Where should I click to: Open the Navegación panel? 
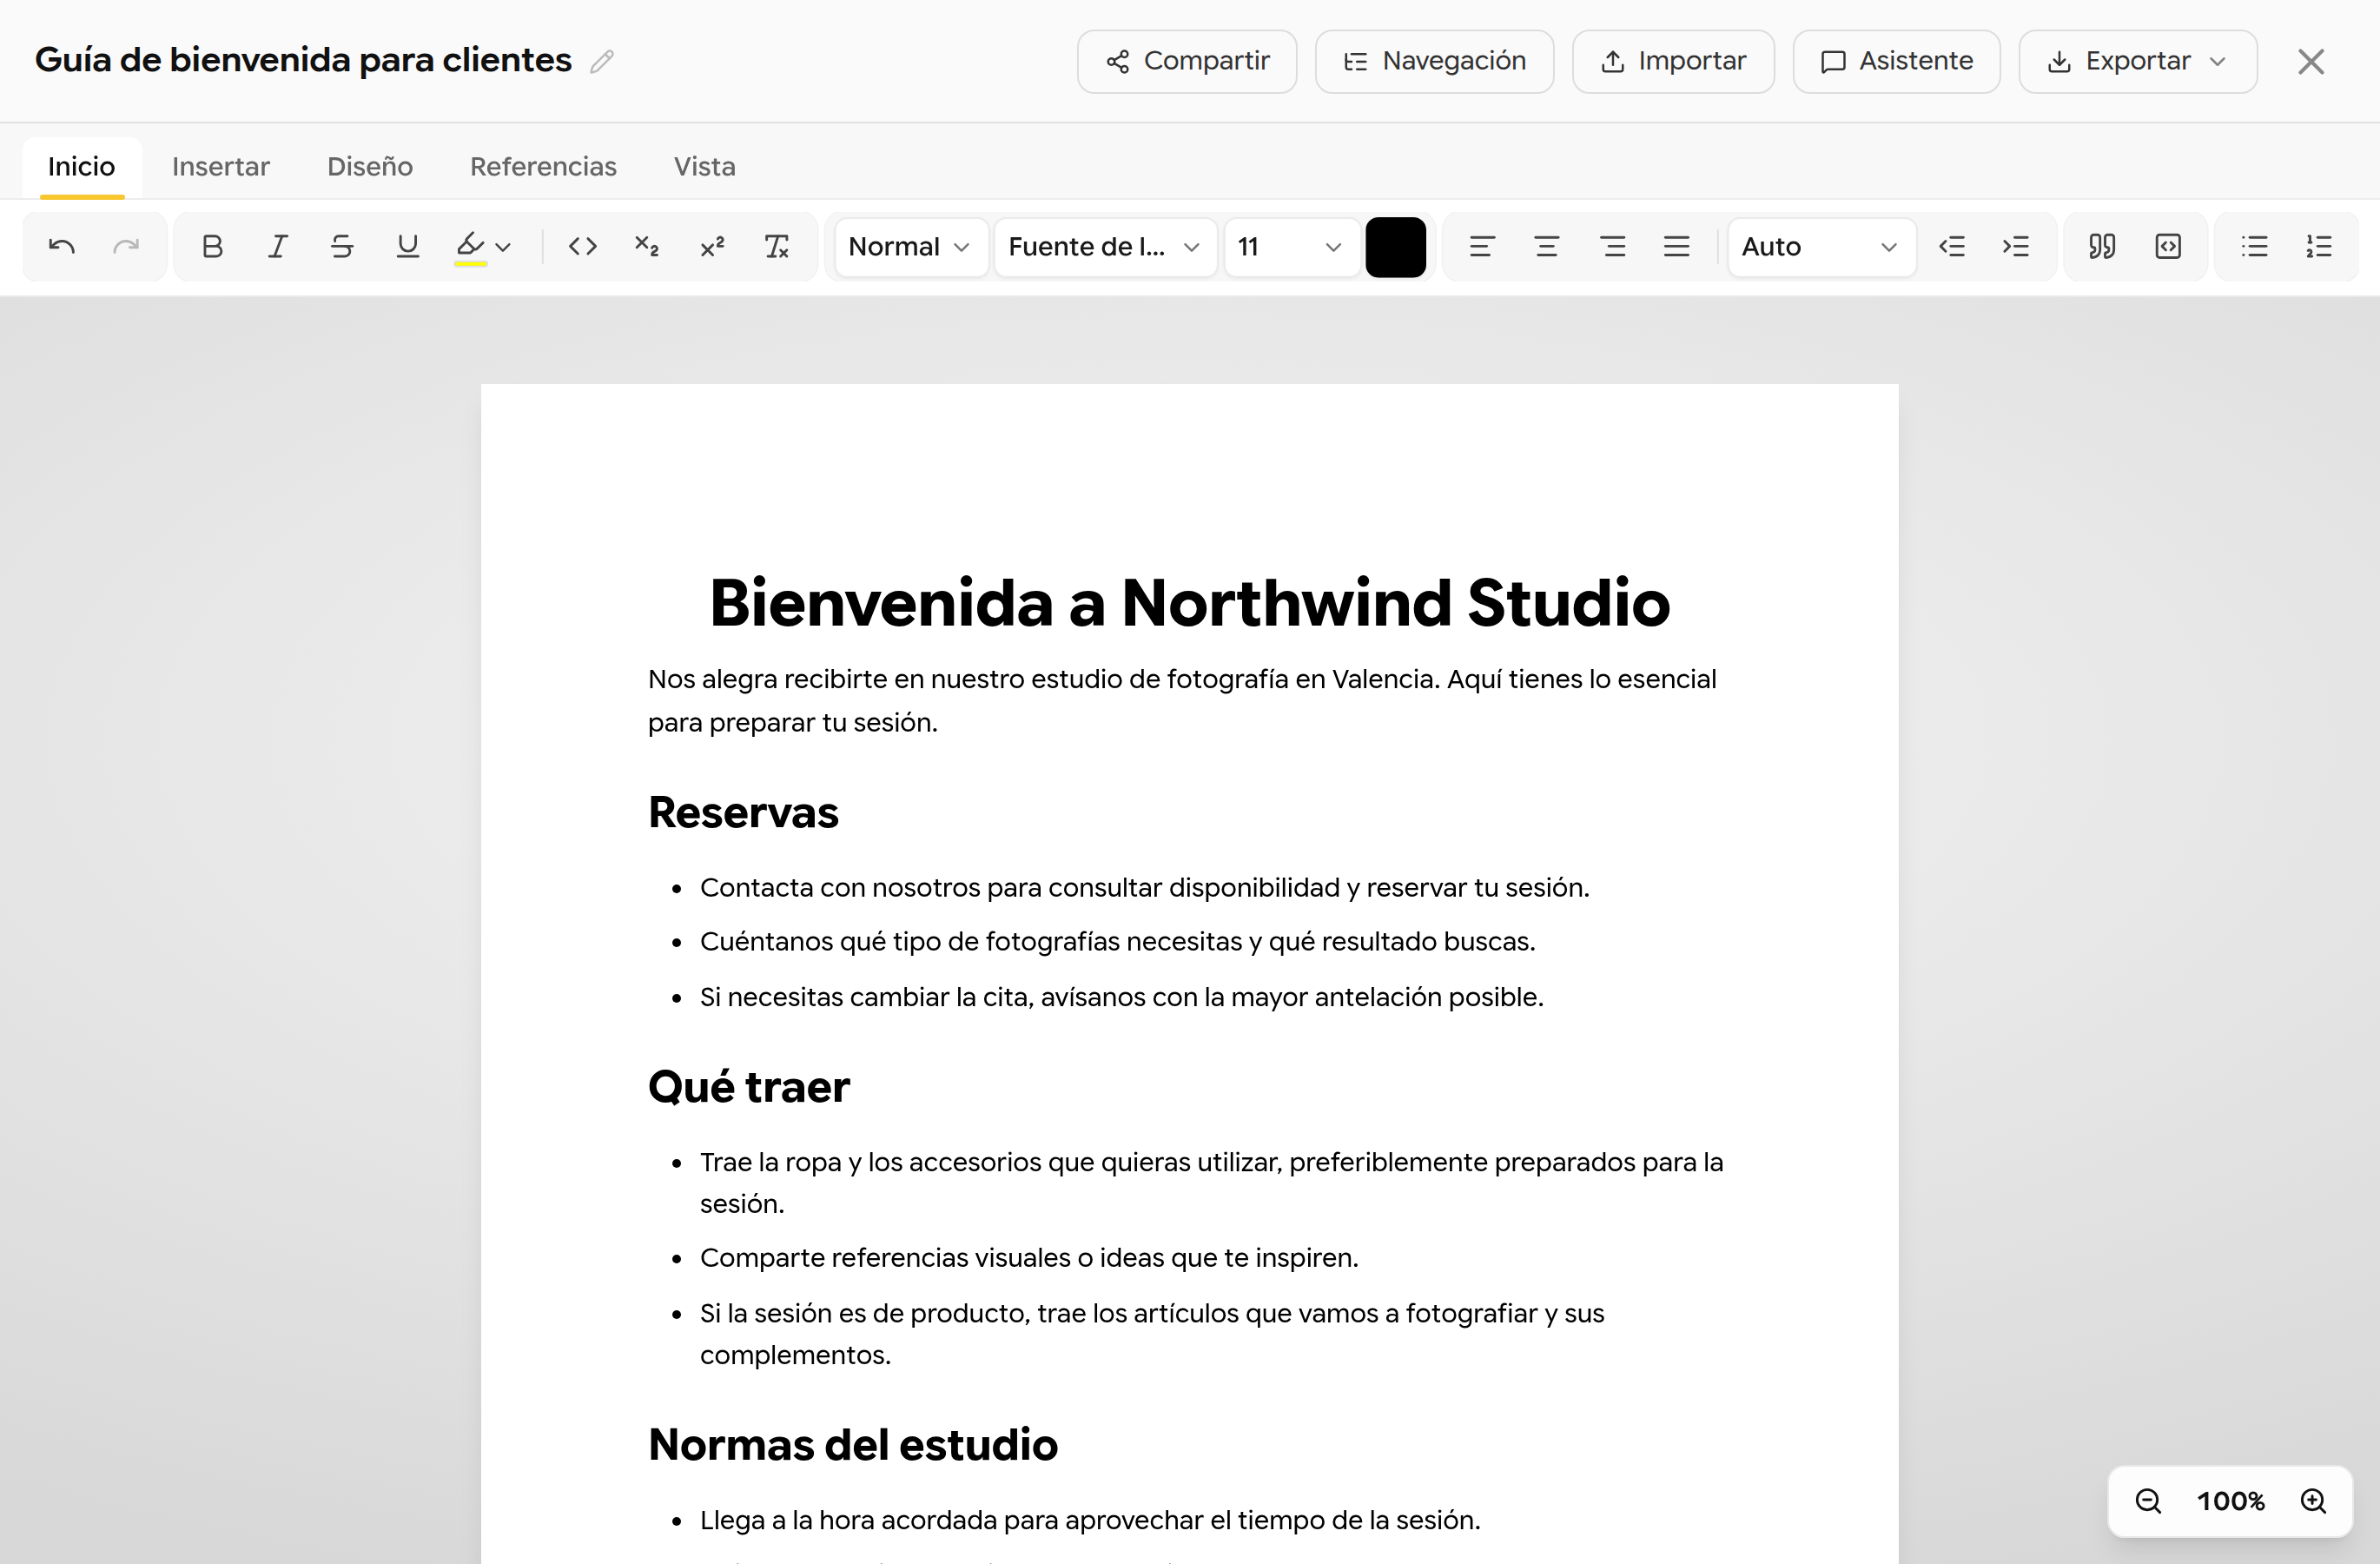[1434, 62]
